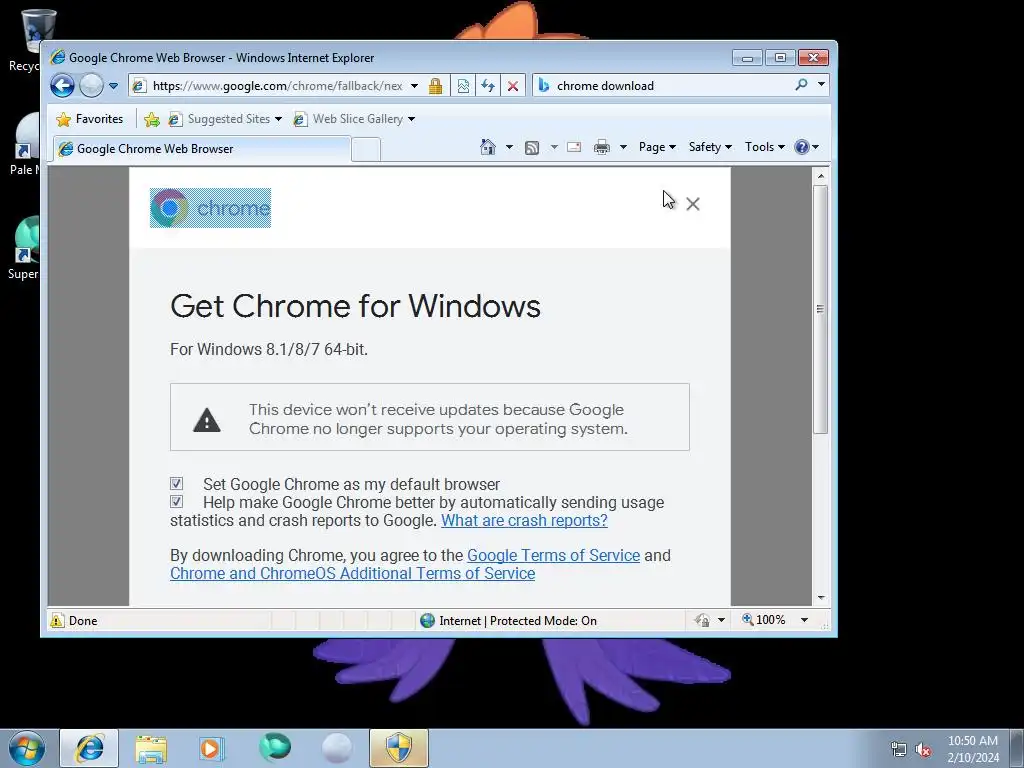Expand the Print dropdown arrow
1024x768 pixels.
(x=623, y=148)
